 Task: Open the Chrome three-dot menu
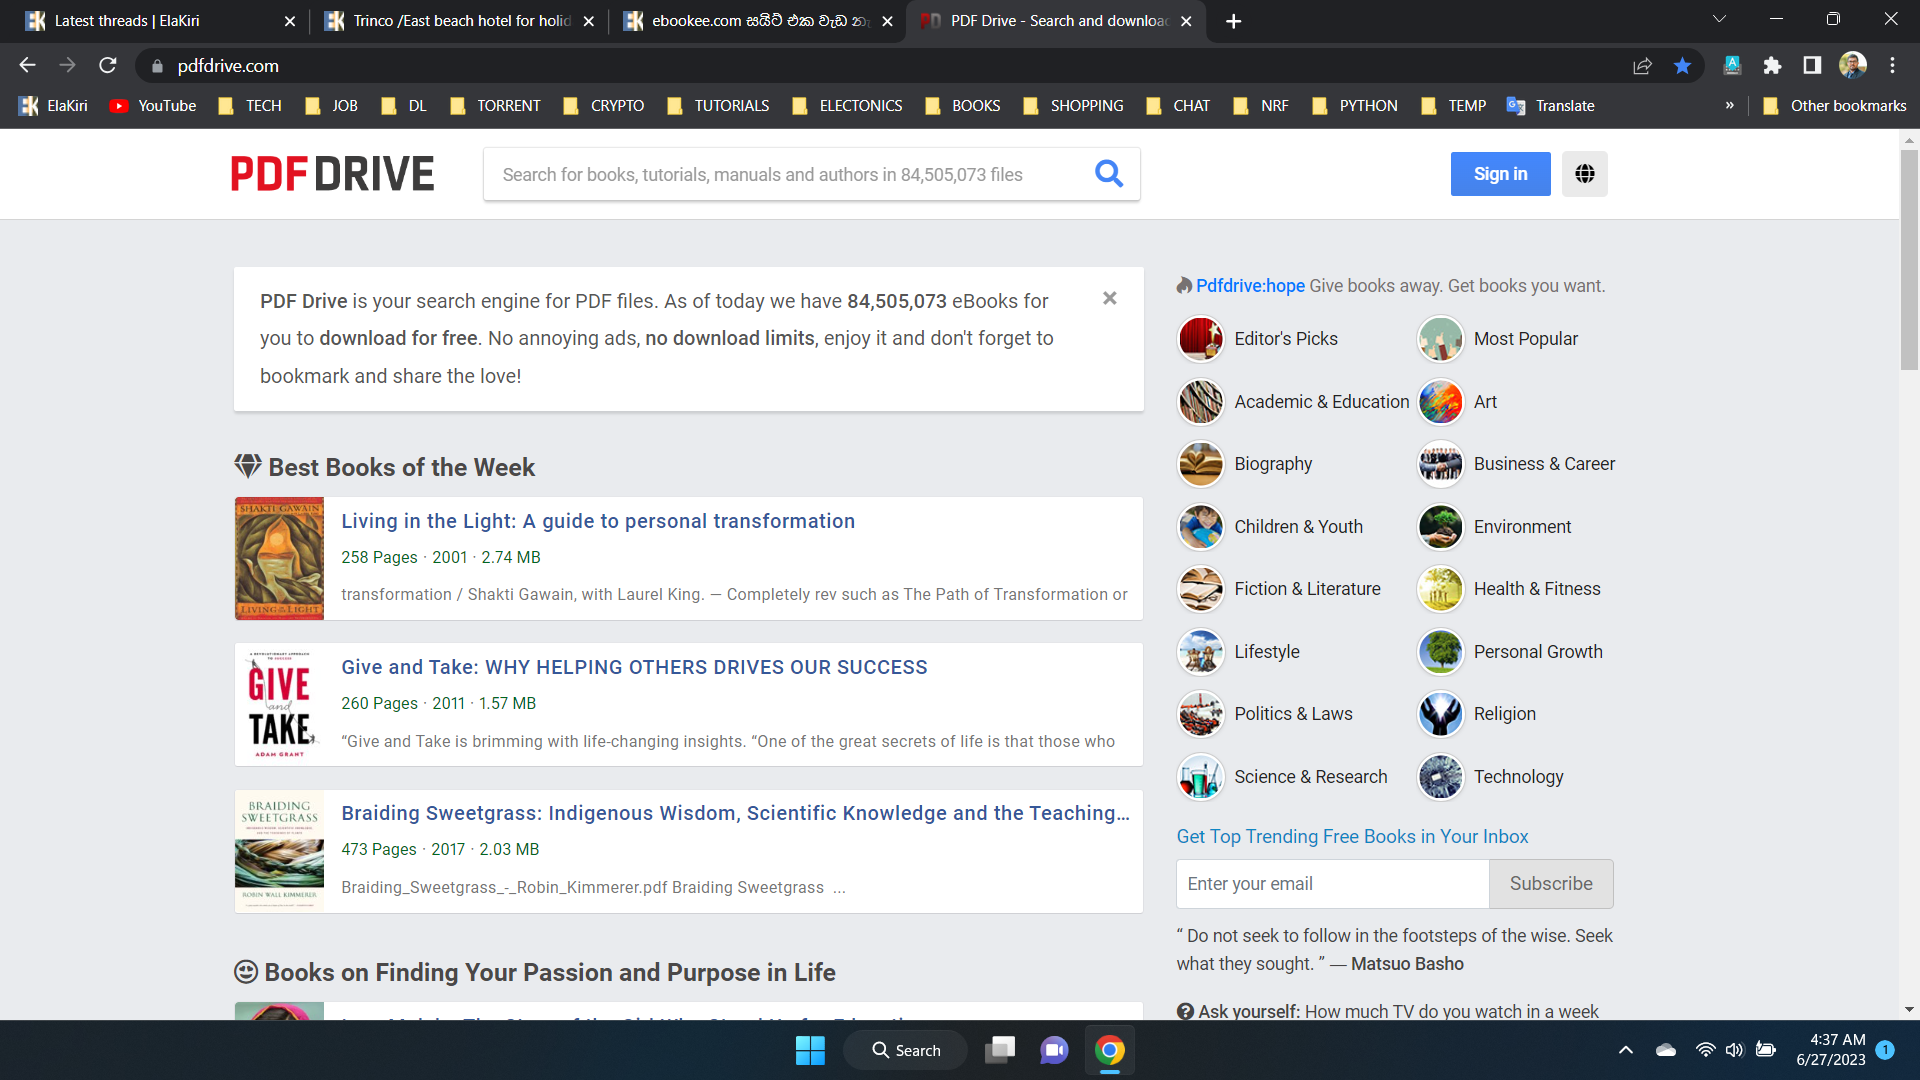click(x=1892, y=66)
